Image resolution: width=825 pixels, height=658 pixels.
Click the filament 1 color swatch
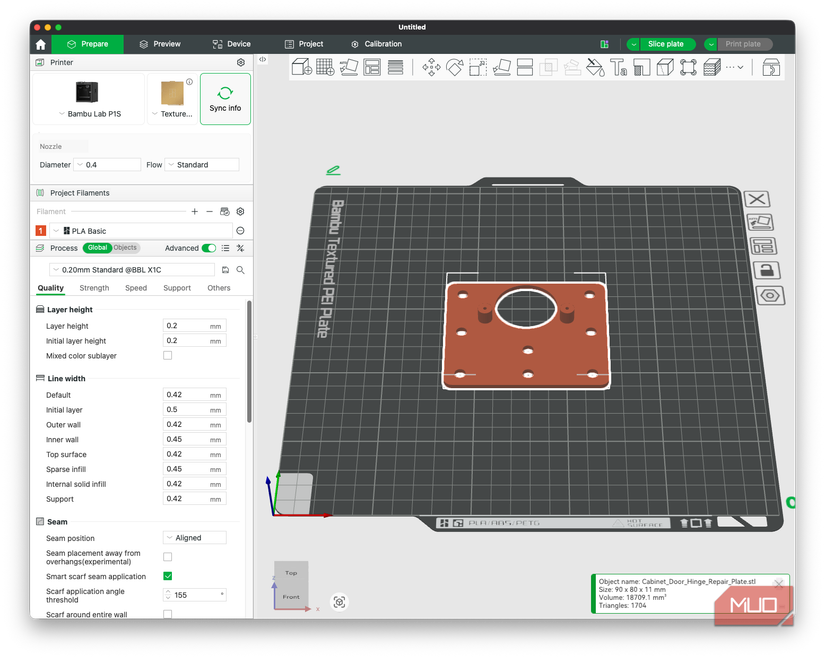[41, 230]
